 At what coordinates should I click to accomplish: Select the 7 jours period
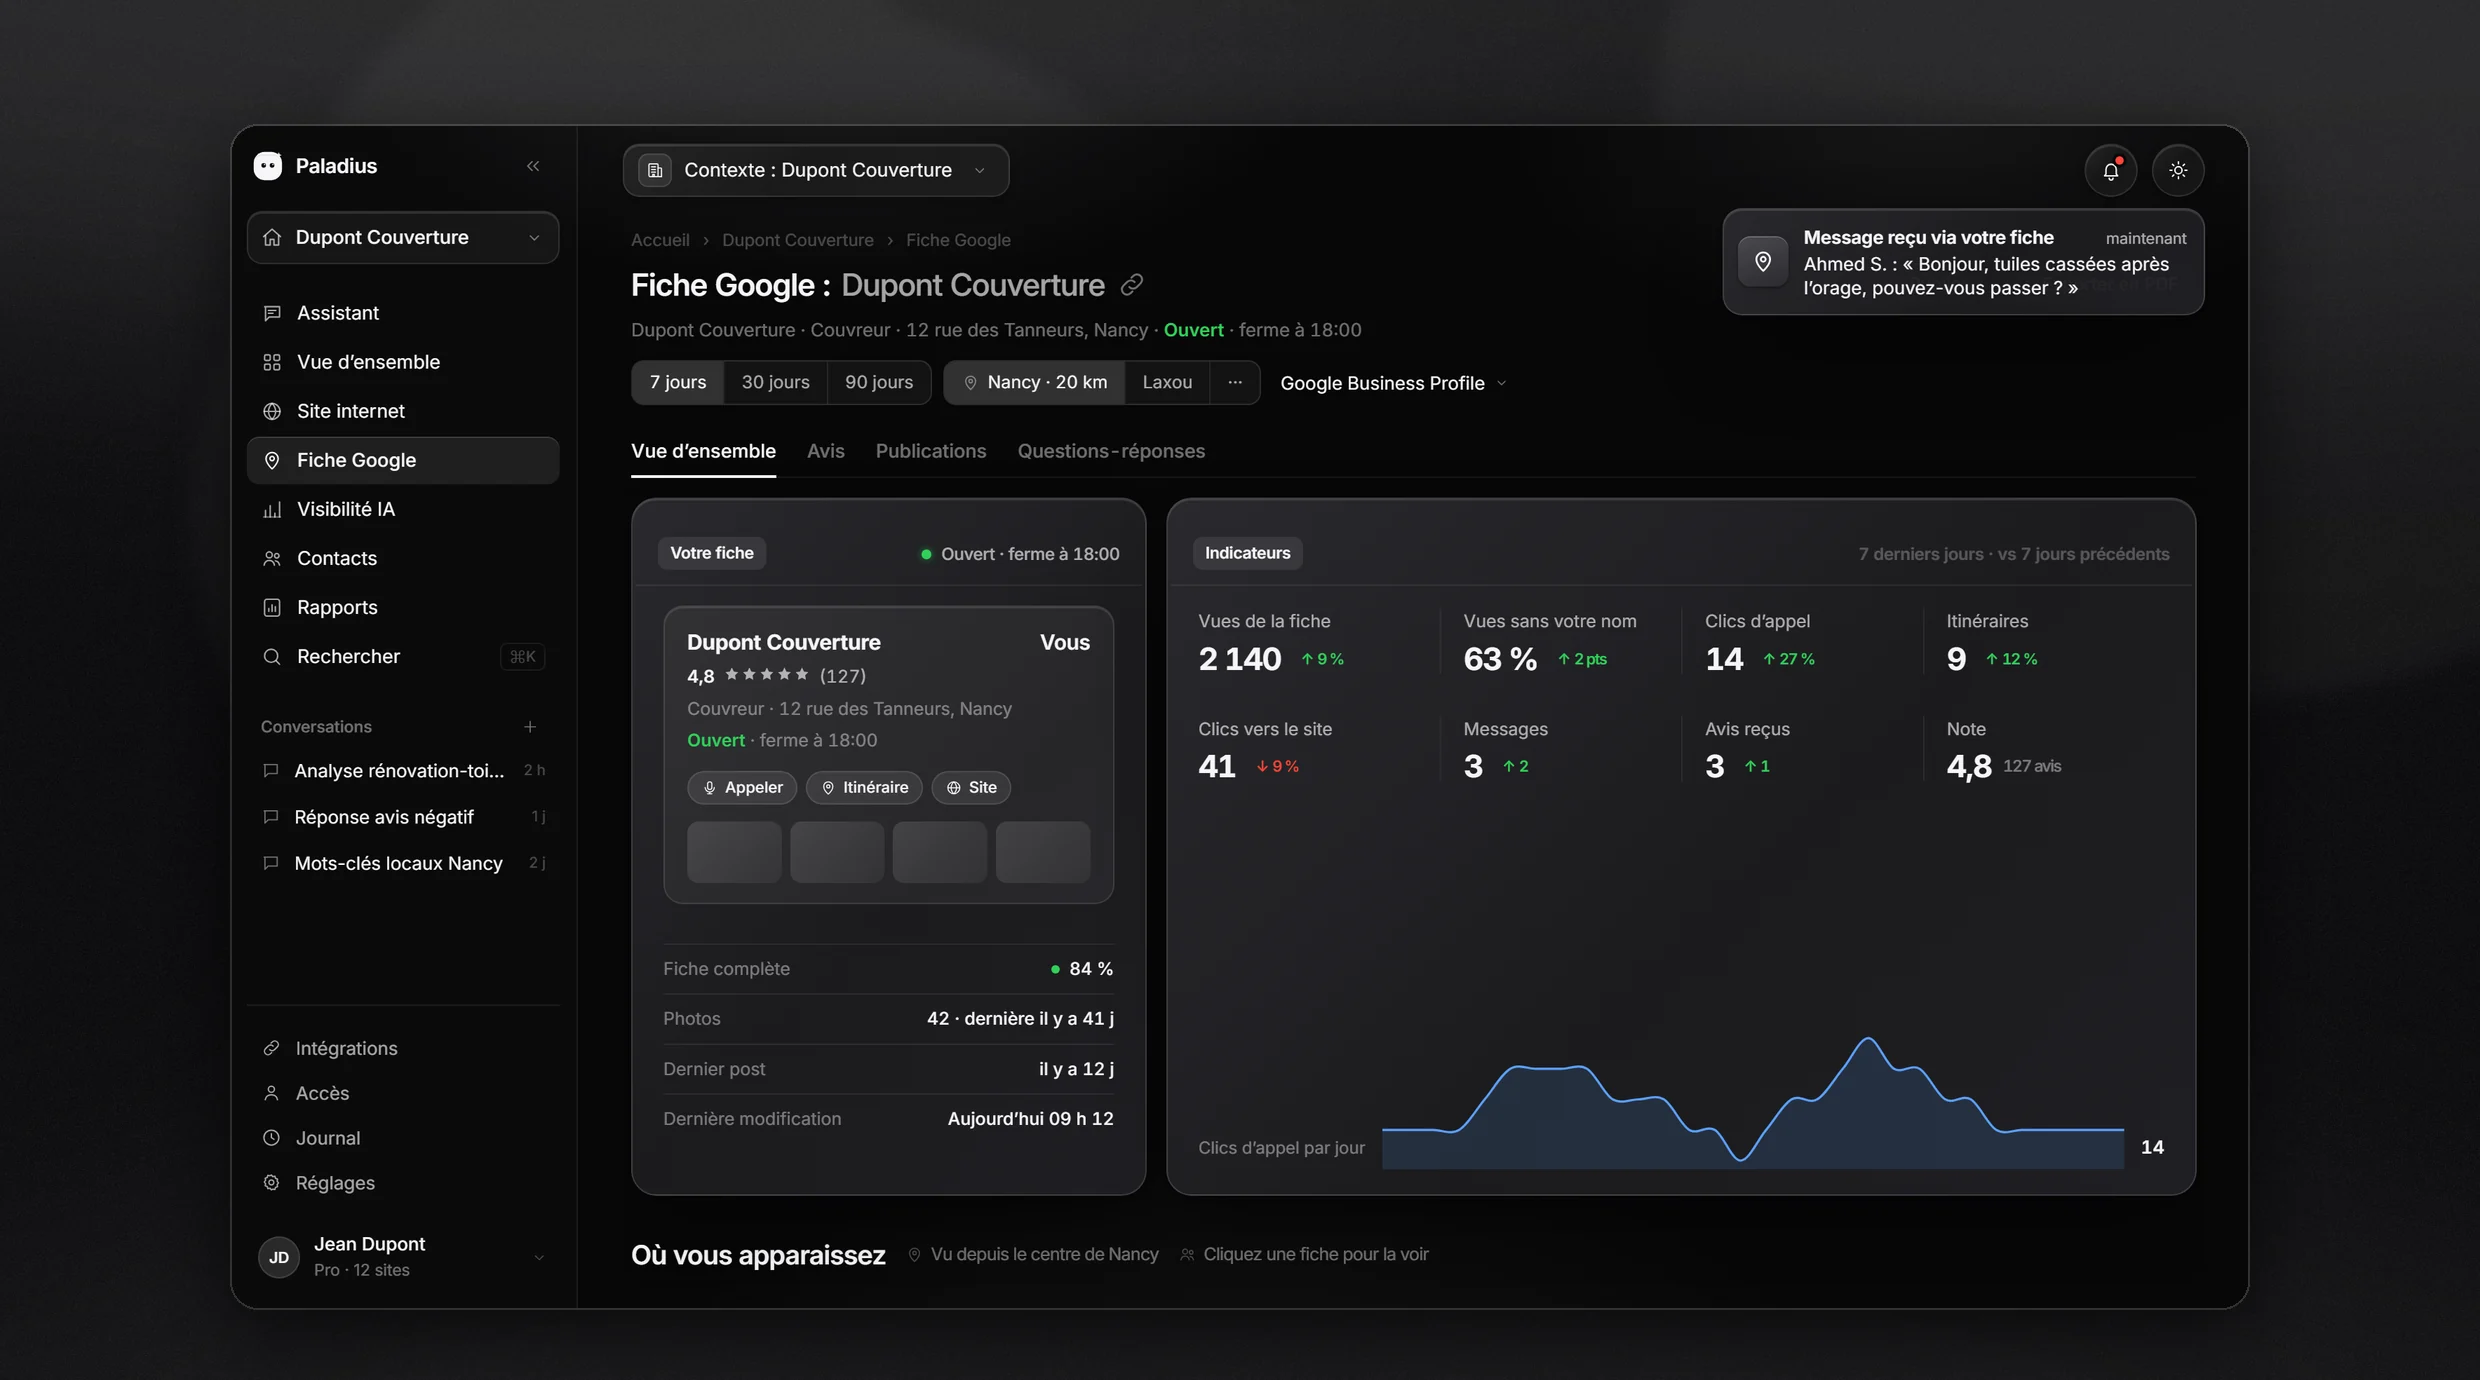(x=678, y=382)
